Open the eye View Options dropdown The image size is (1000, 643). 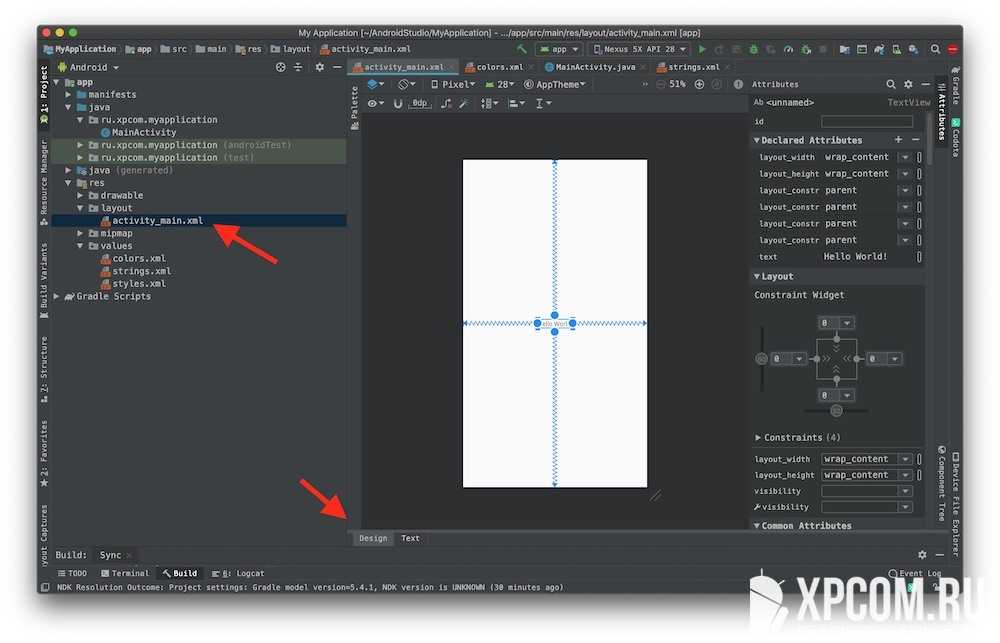click(x=375, y=103)
